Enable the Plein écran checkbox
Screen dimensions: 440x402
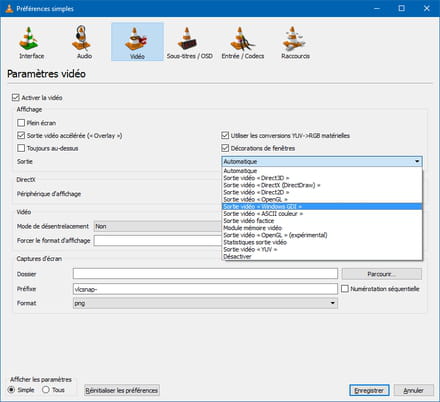coord(21,123)
